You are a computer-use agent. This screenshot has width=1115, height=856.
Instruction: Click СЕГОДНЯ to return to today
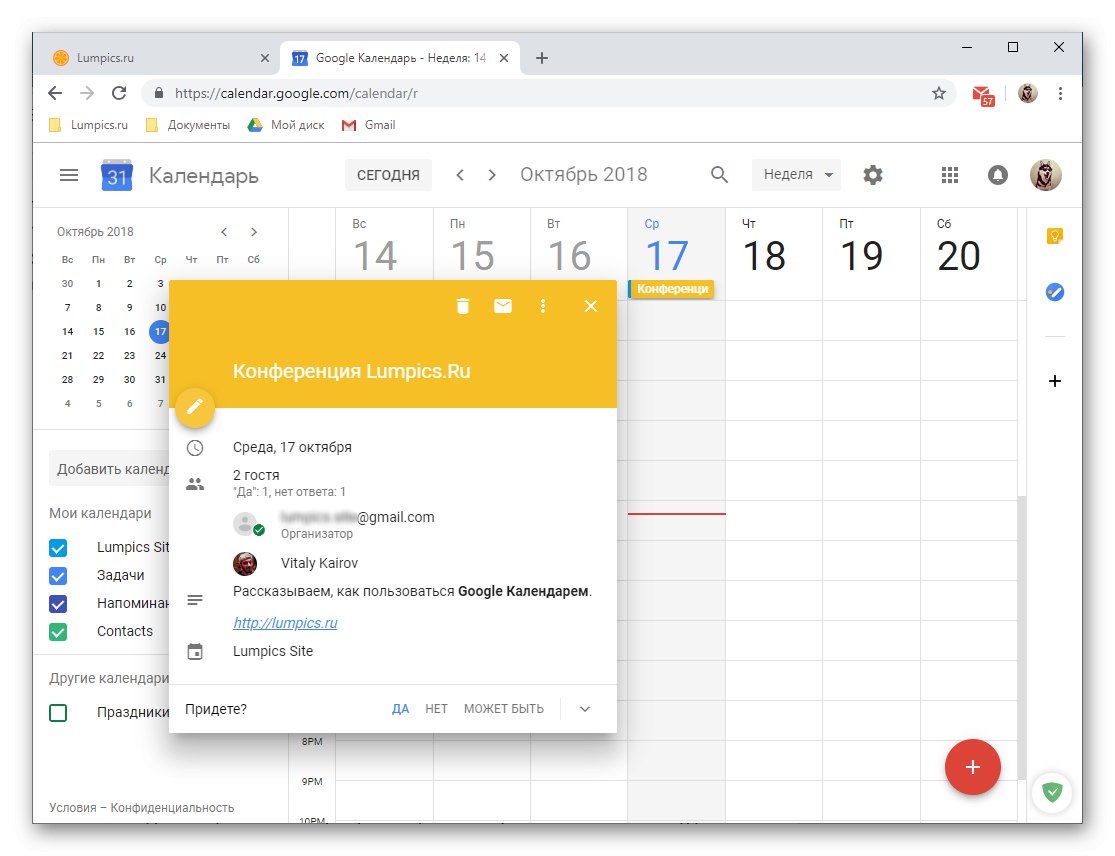coord(388,174)
